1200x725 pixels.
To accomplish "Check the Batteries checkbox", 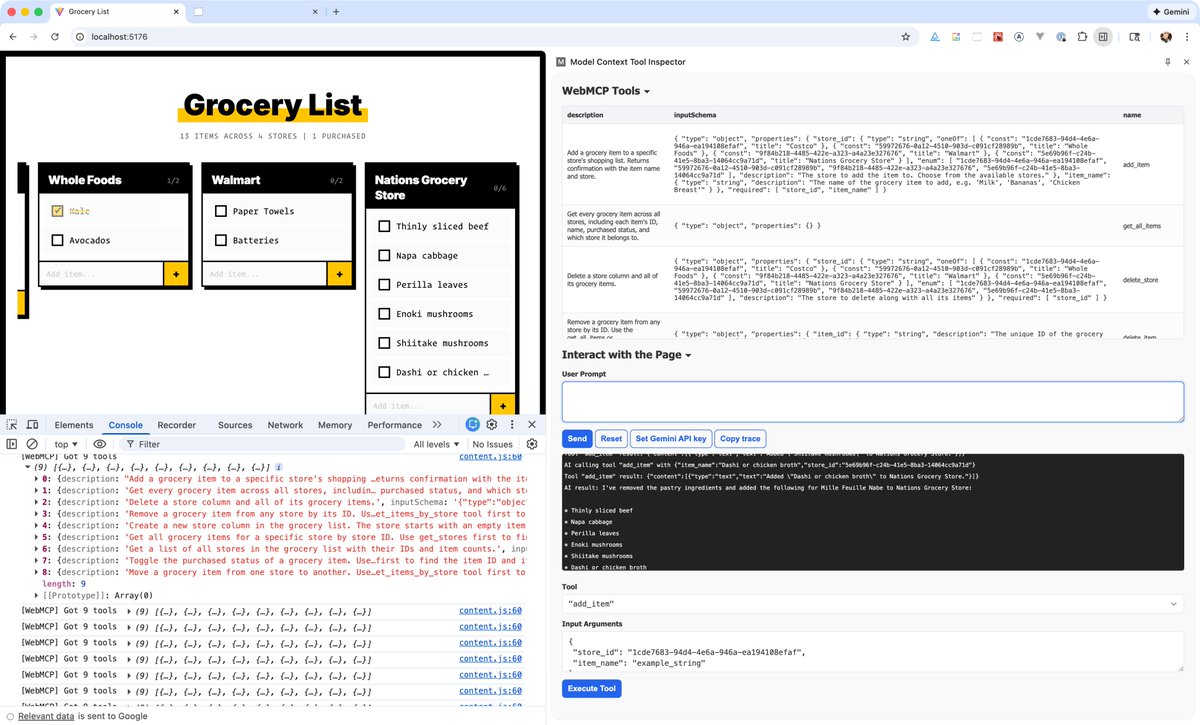I will 221,240.
